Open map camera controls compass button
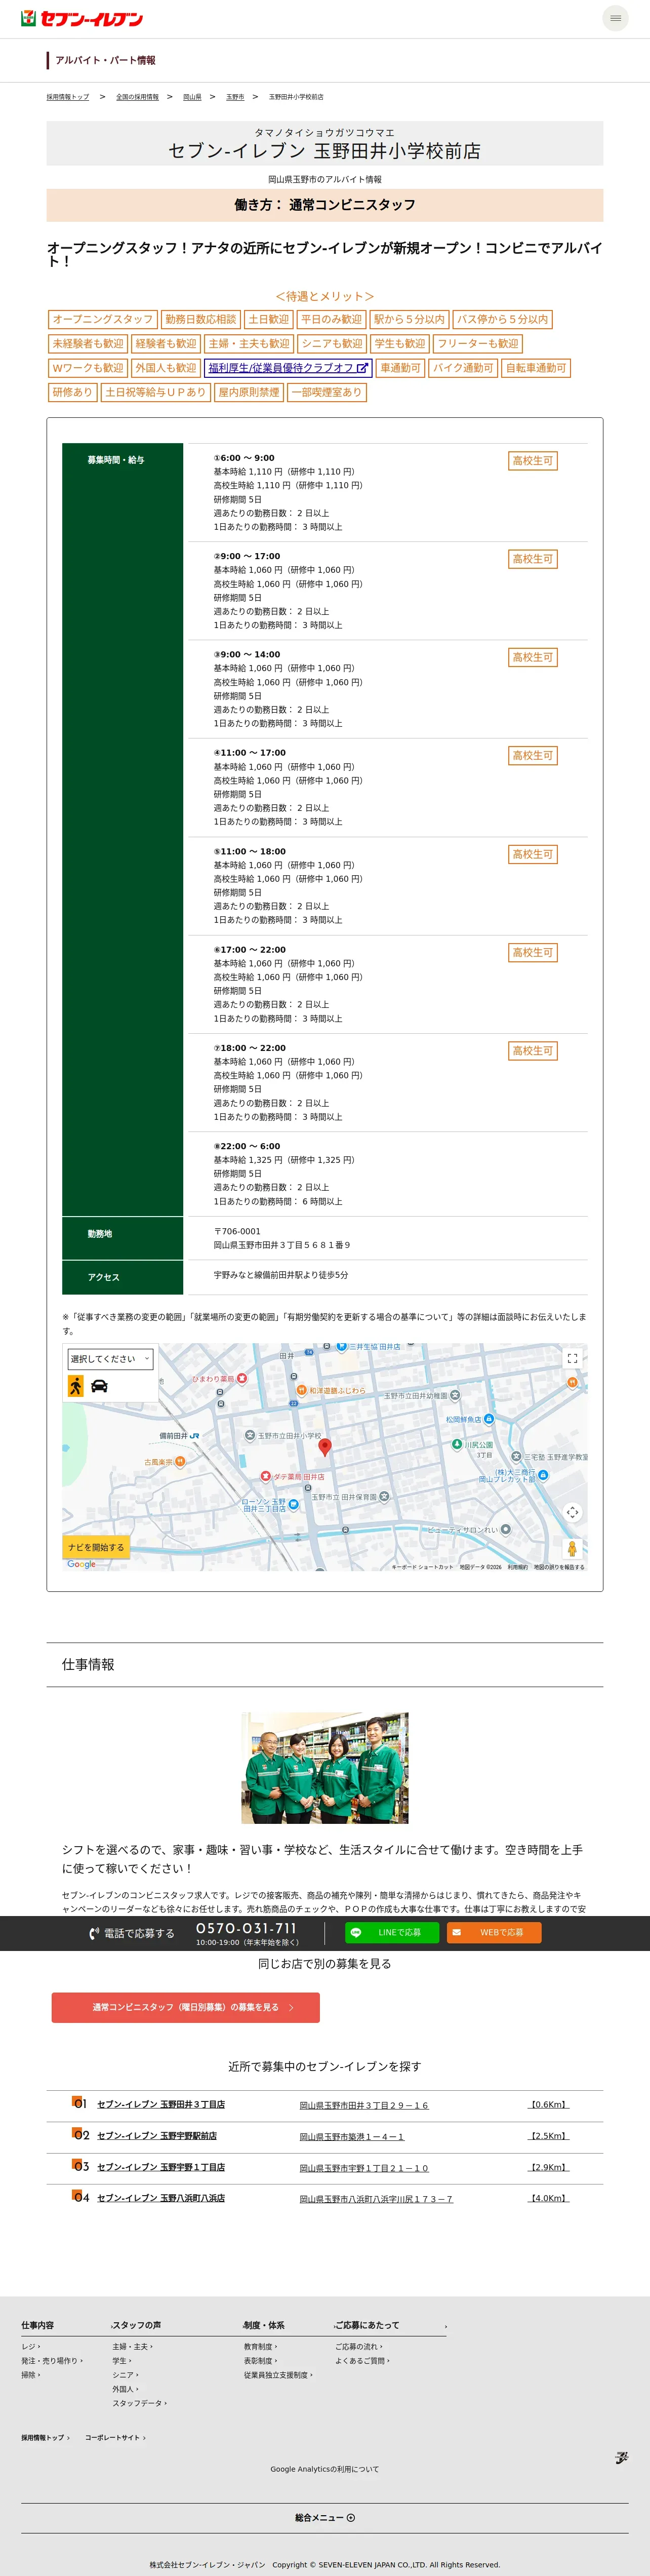 coord(572,1513)
